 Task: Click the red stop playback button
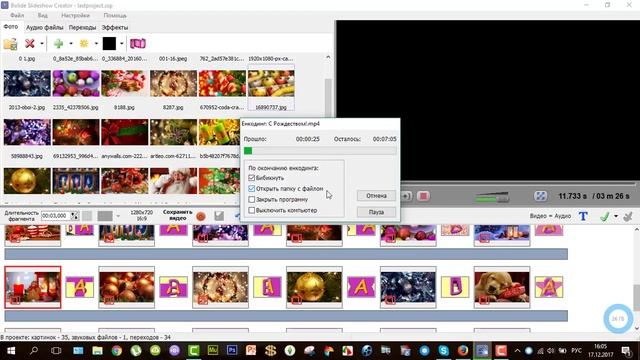tap(423, 196)
